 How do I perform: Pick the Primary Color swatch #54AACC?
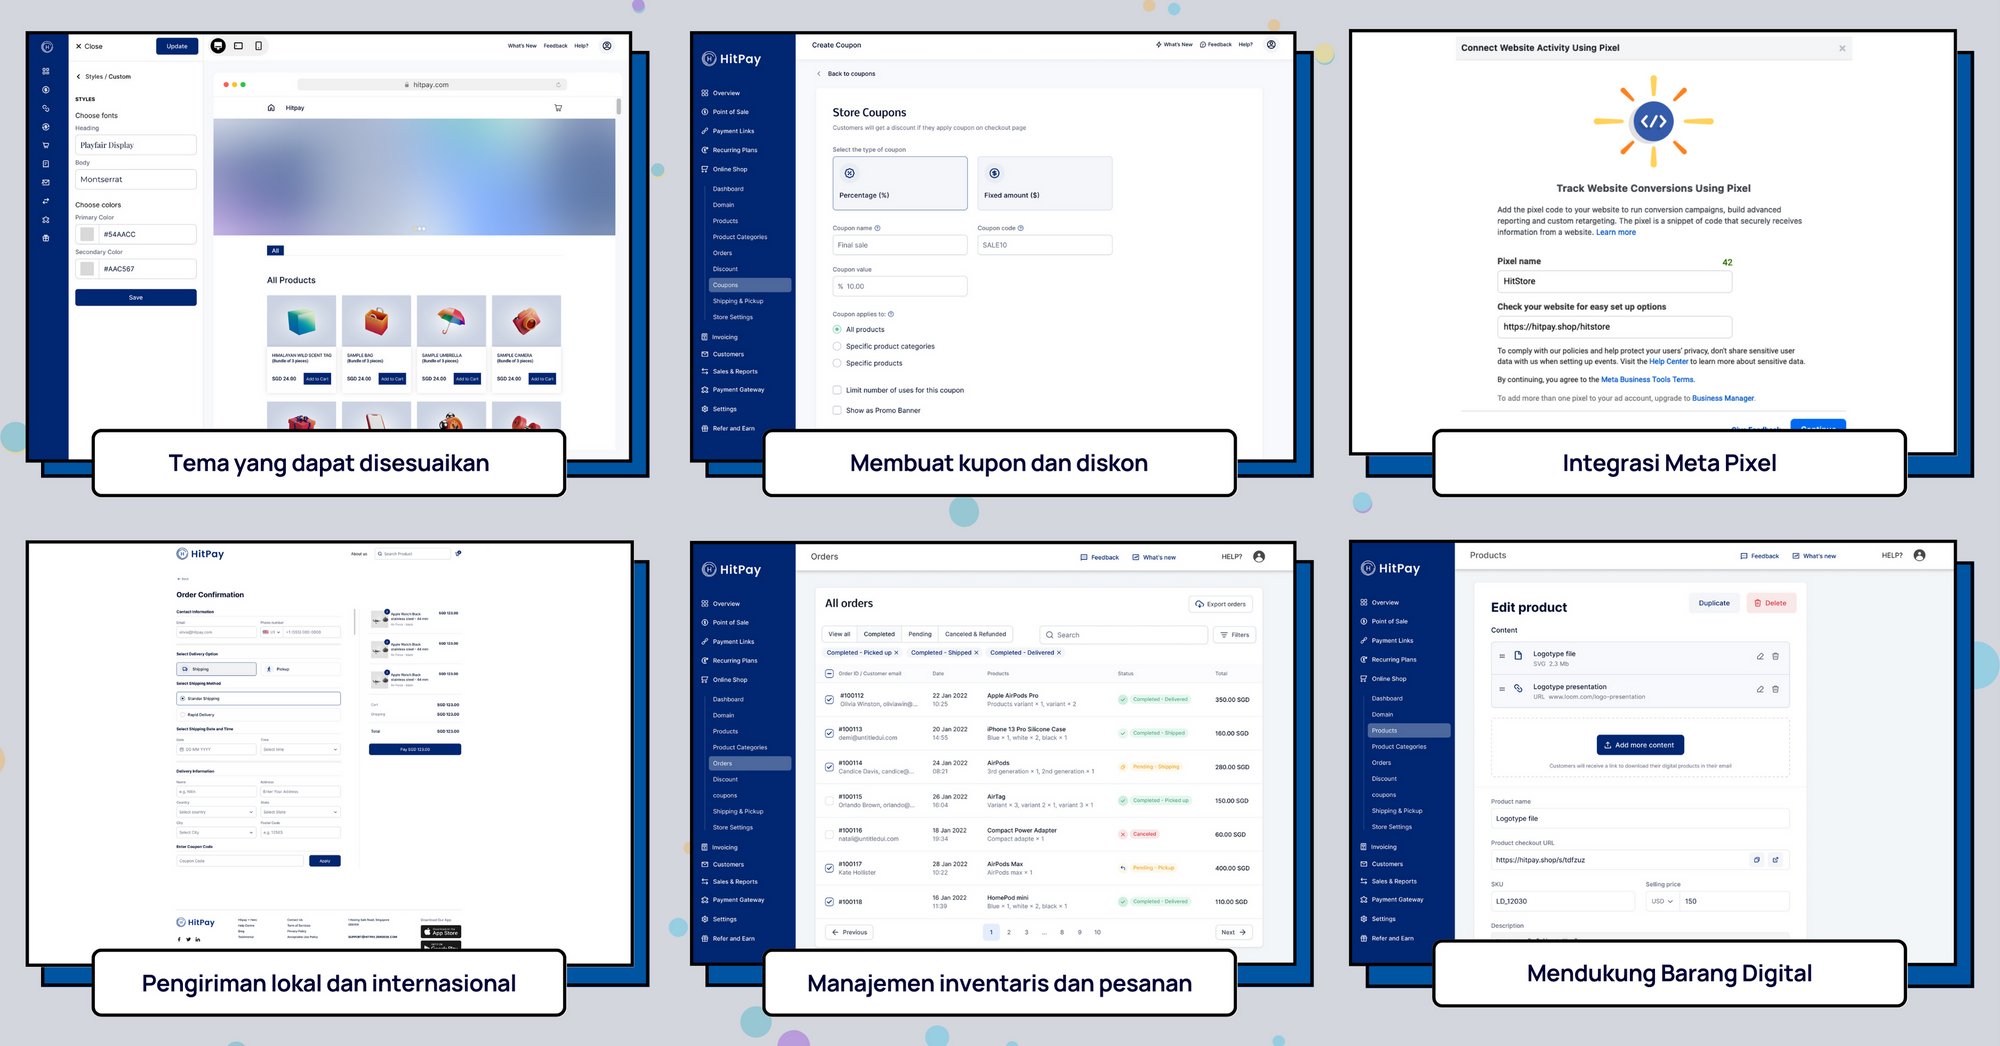coord(87,234)
